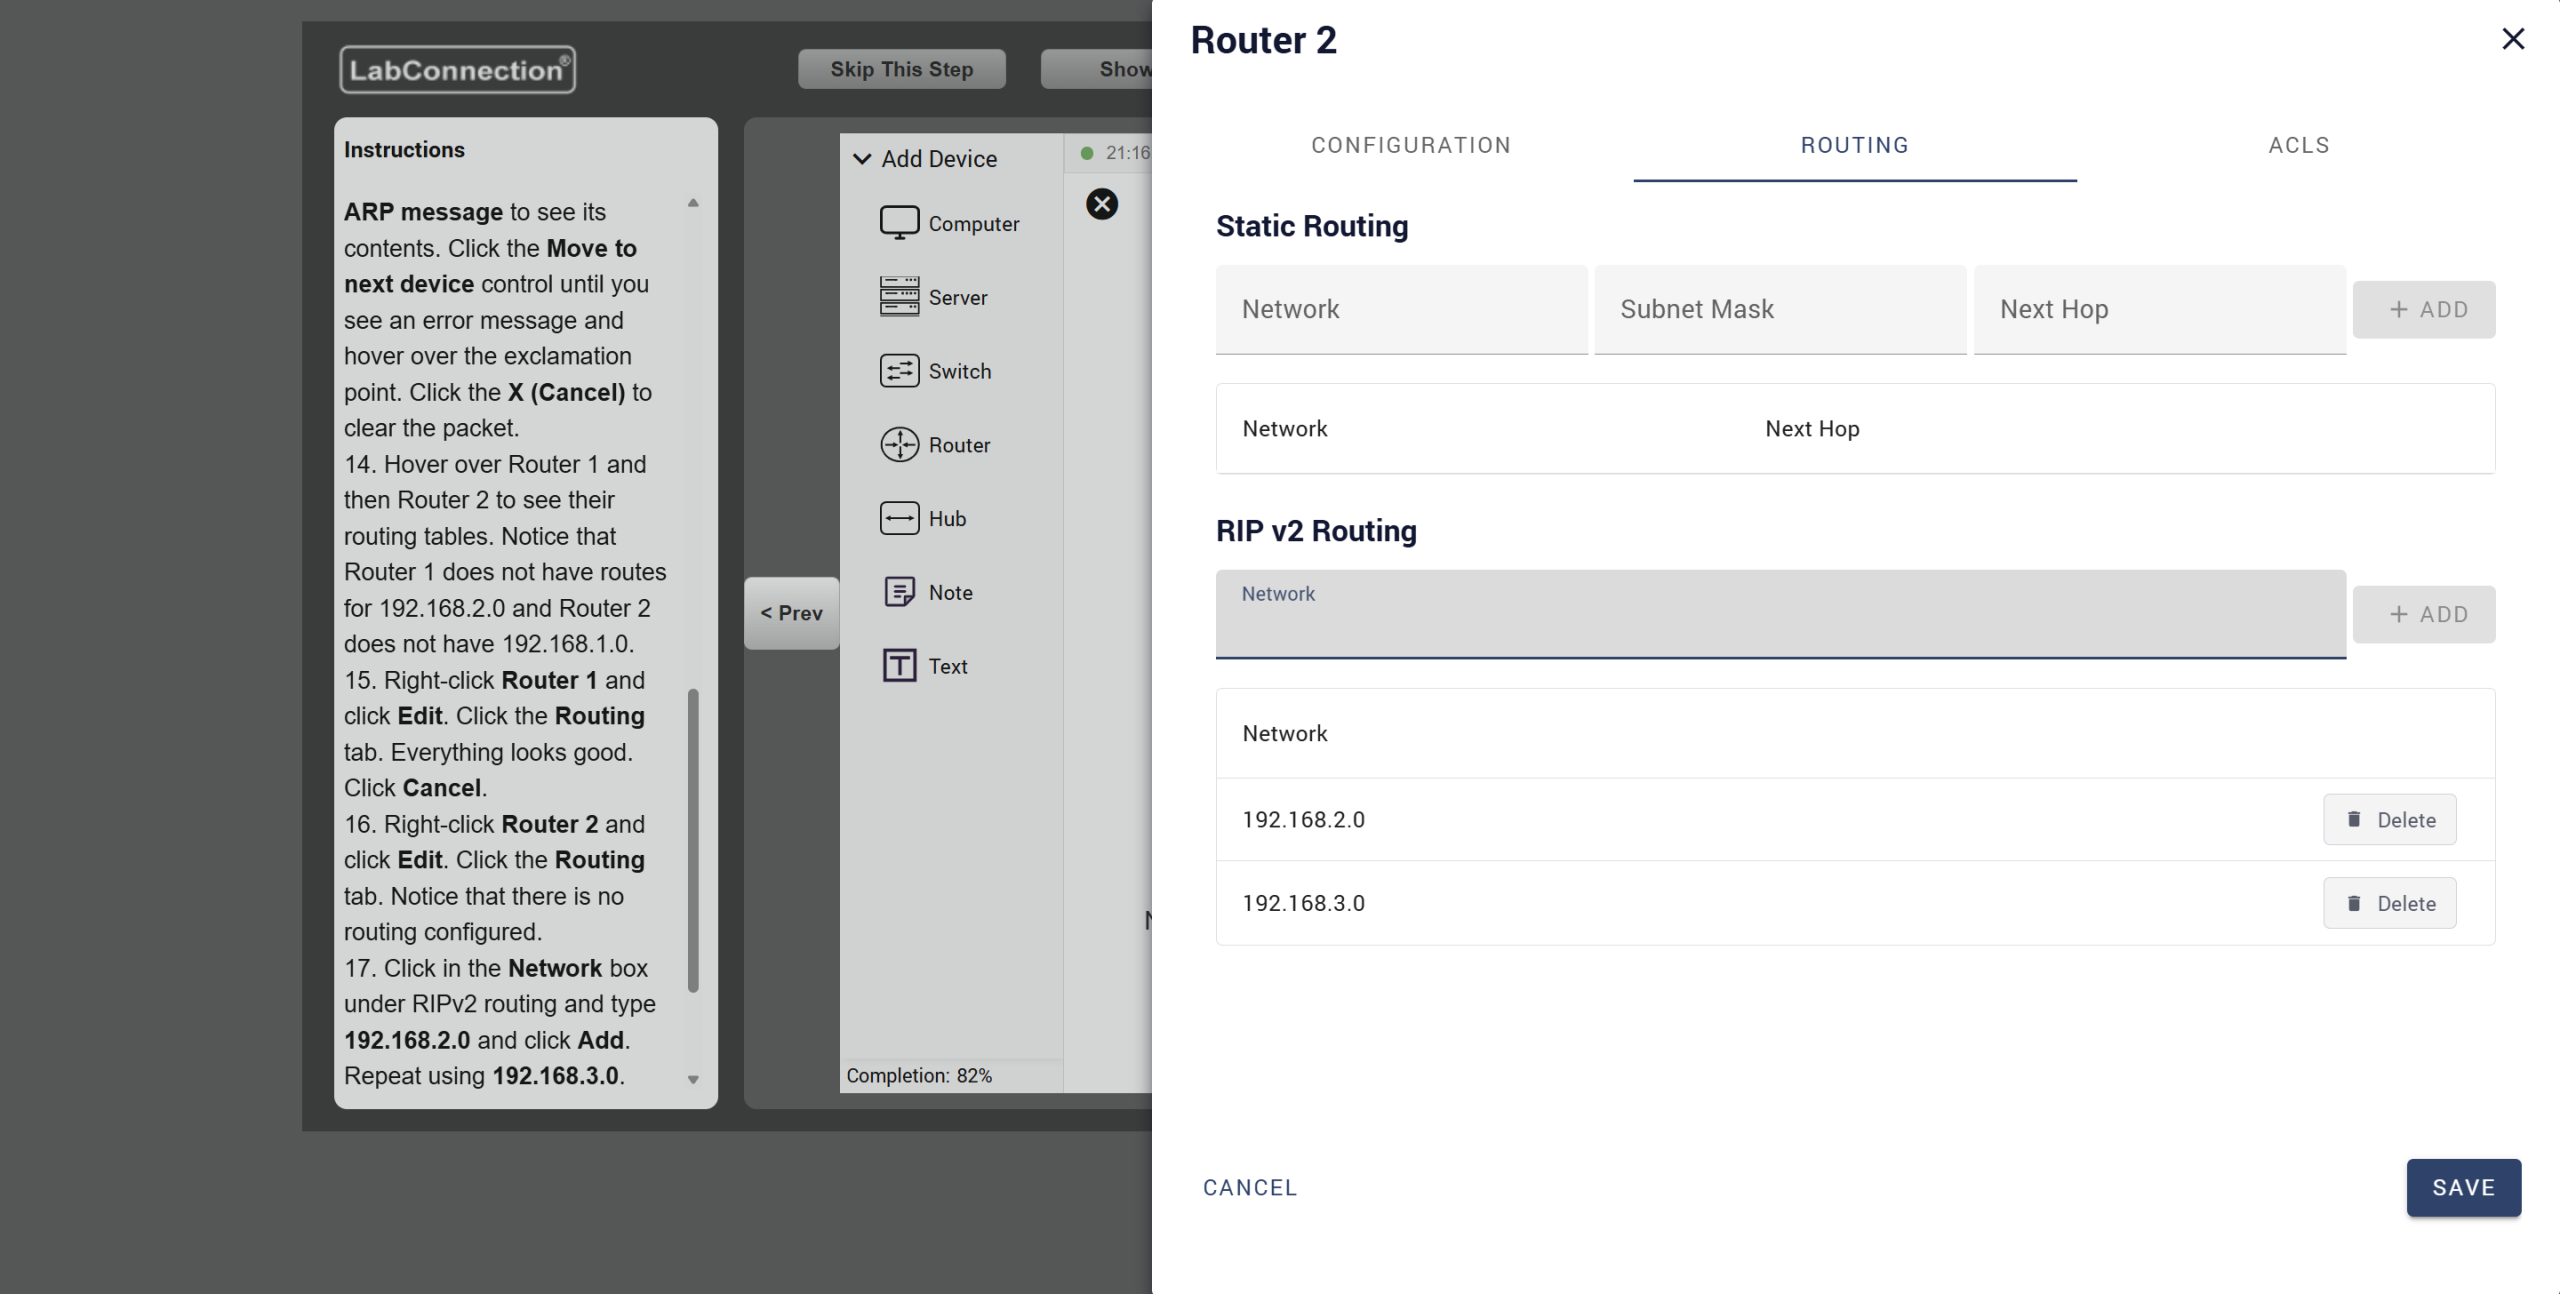Select the Server device icon
This screenshot has height=1294, width=2560.
coord(899,297)
